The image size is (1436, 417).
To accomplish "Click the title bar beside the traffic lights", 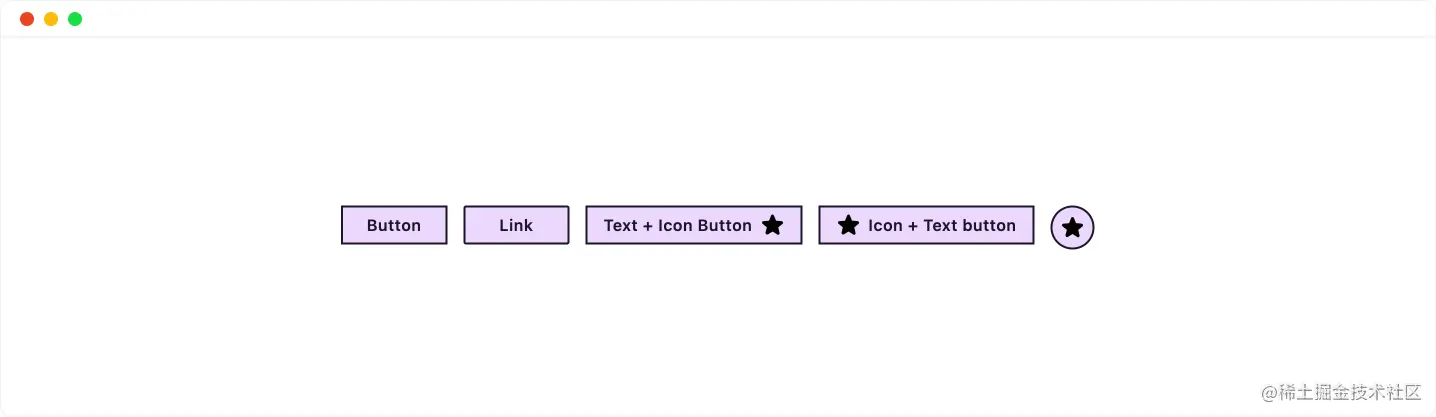I will tap(700, 19).
